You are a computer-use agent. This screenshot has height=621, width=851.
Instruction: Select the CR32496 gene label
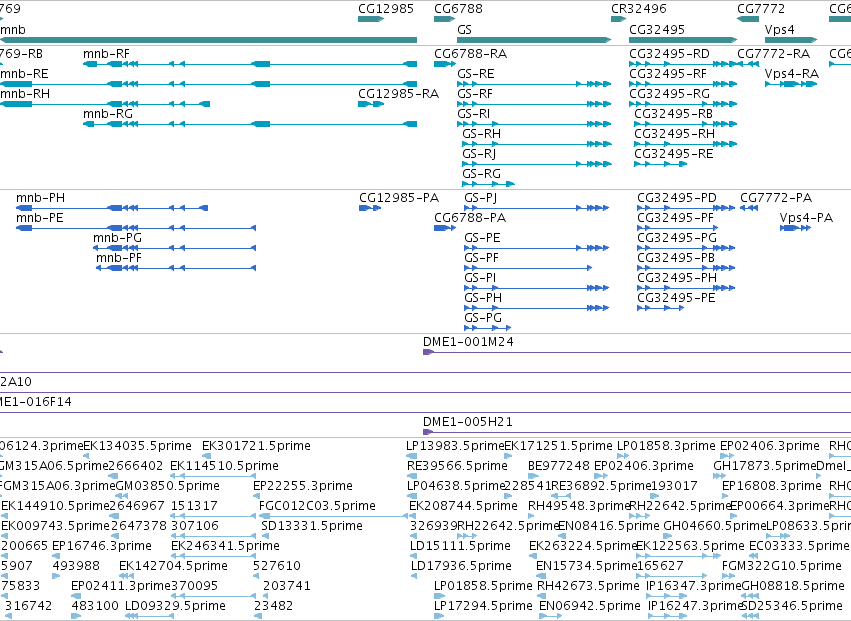click(x=639, y=9)
